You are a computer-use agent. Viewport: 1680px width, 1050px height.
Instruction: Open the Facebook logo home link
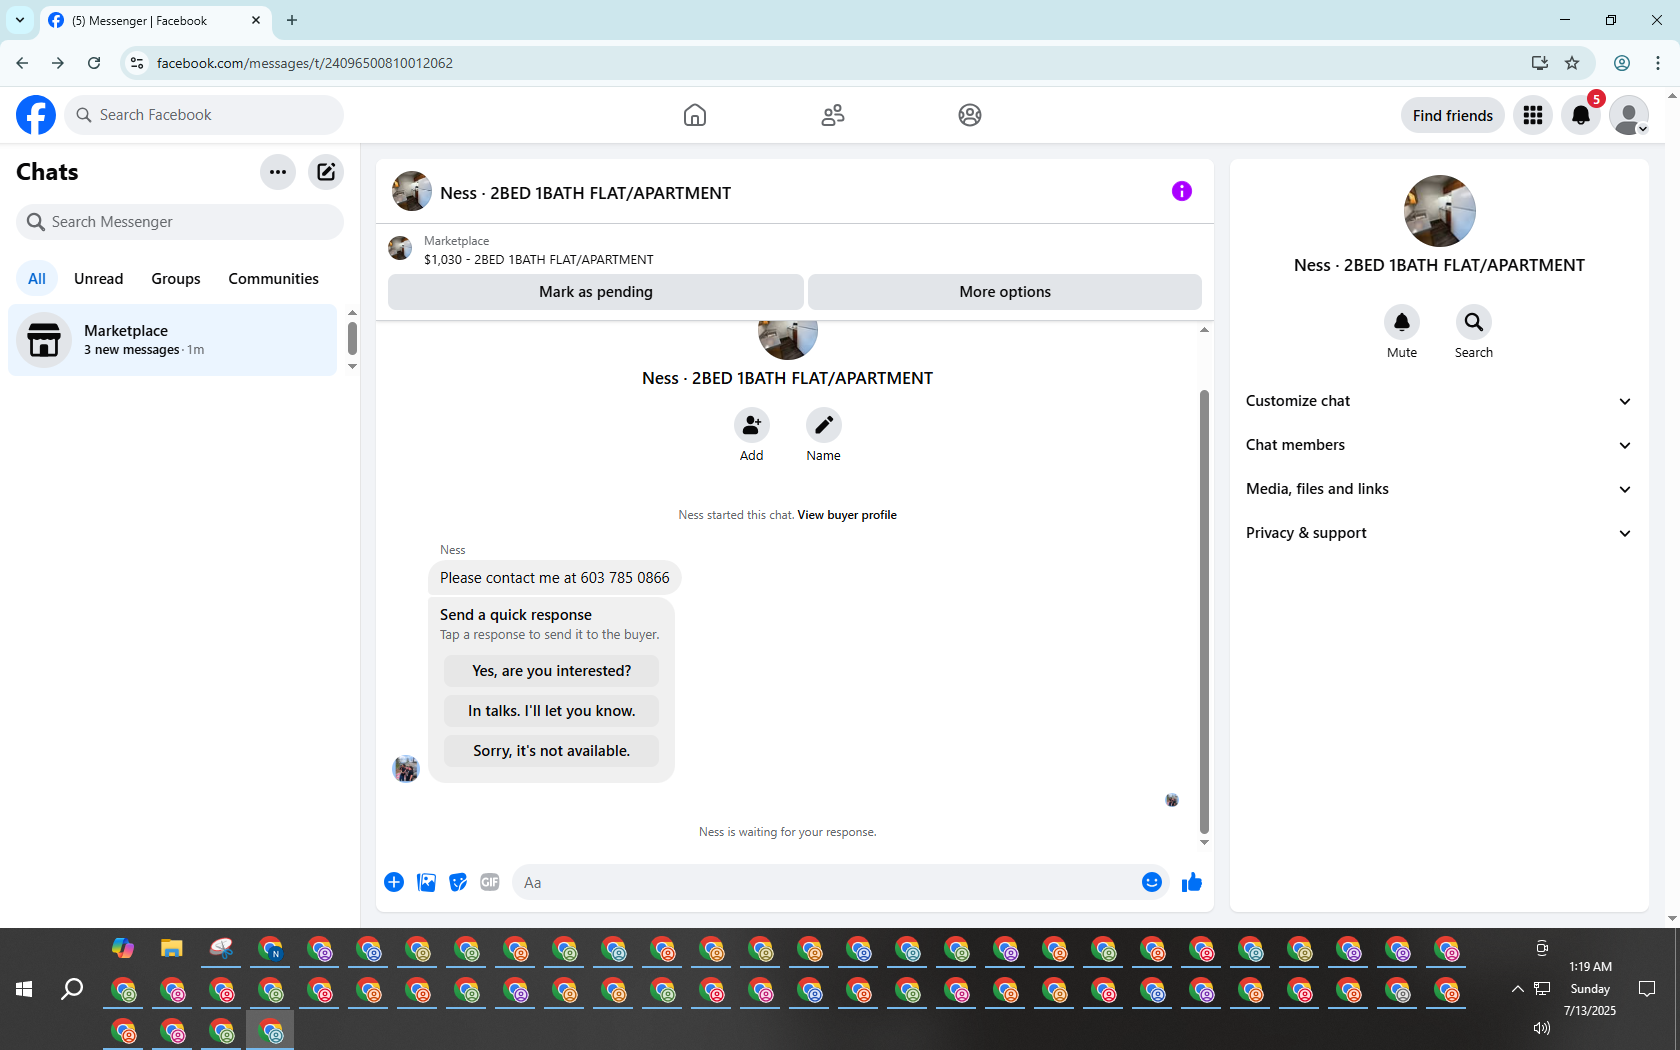pos(36,115)
